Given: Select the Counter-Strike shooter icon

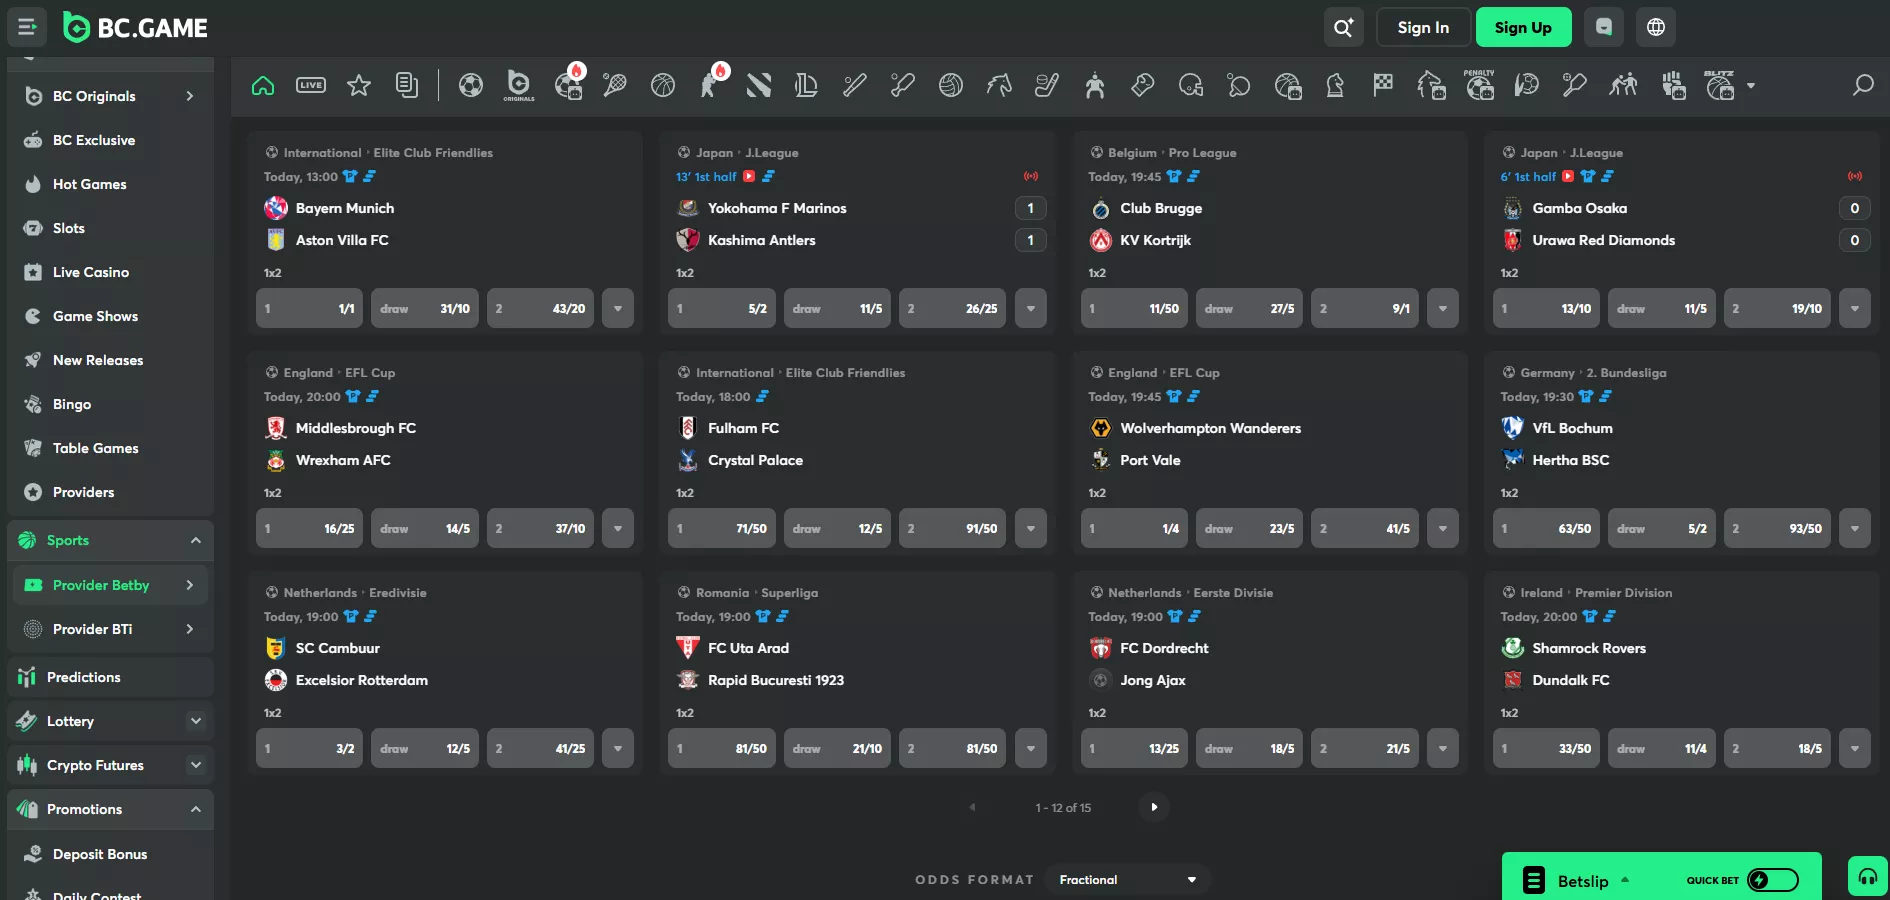Looking at the screenshot, I should [x=711, y=84].
